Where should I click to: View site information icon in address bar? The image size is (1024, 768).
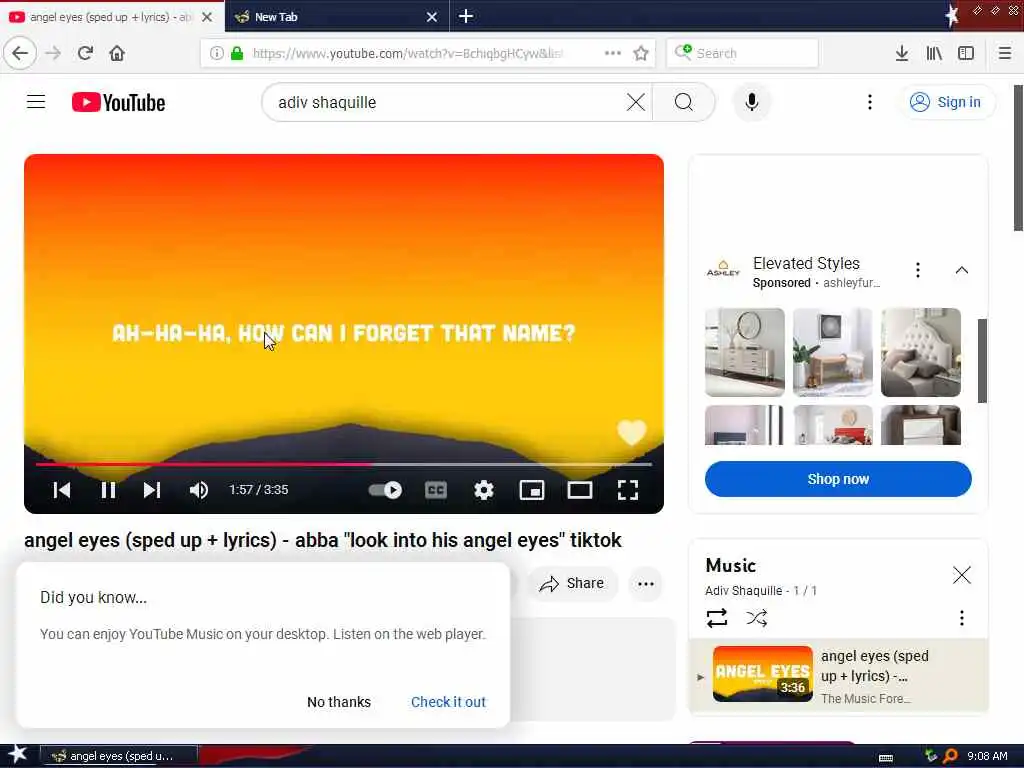pyautogui.click(x=216, y=53)
